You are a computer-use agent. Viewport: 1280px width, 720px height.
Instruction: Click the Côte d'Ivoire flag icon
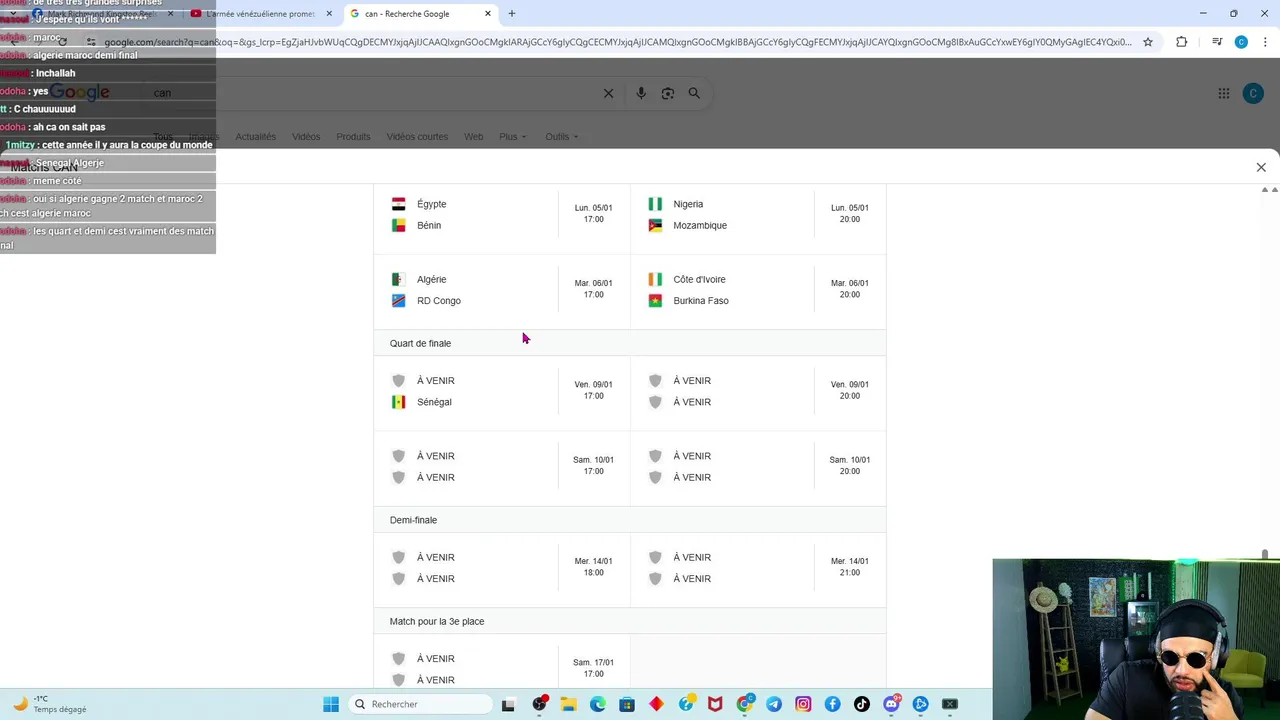click(x=655, y=279)
